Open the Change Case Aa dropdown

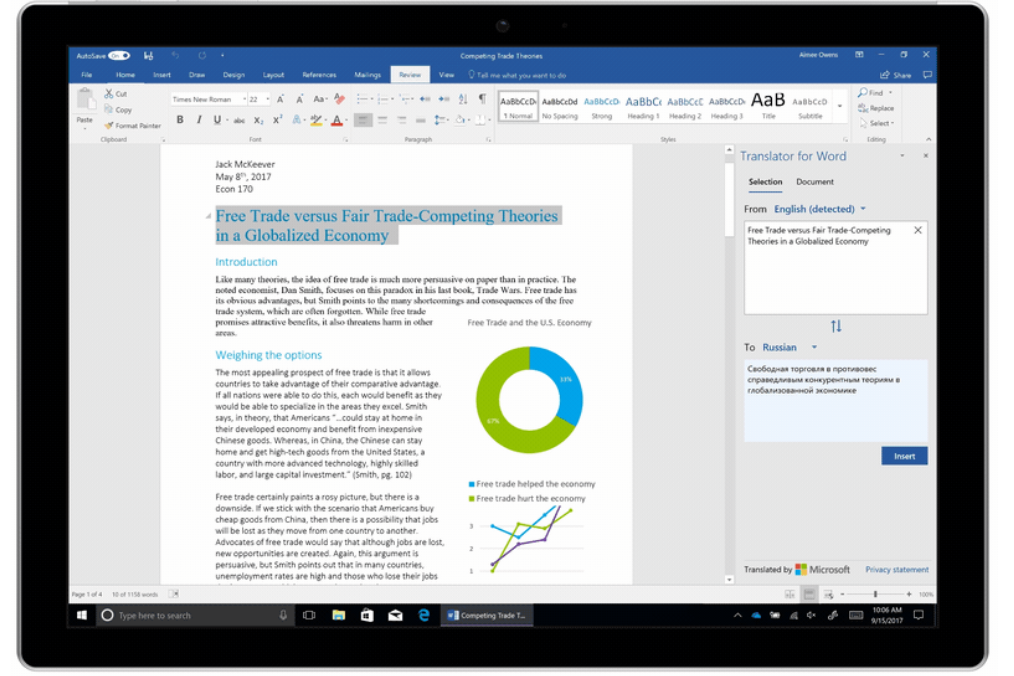pyautogui.click(x=320, y=99)
